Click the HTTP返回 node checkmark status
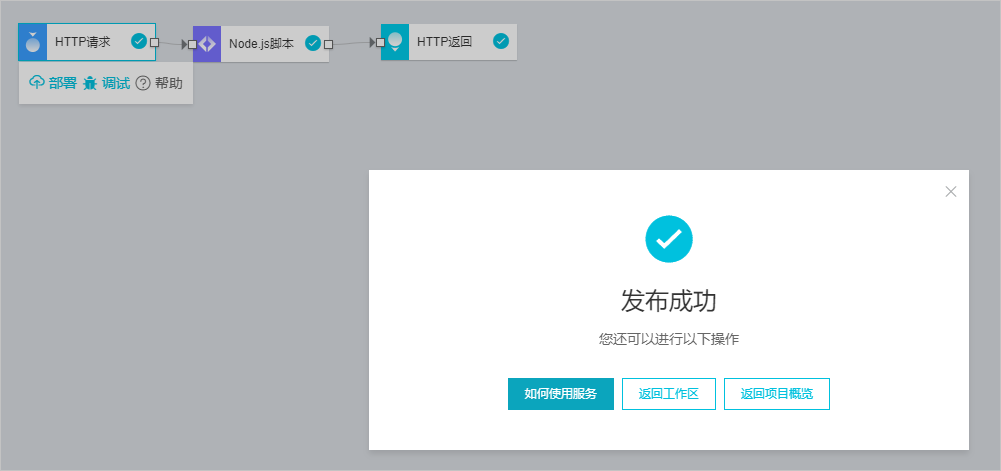 click(x=501, y=41)
